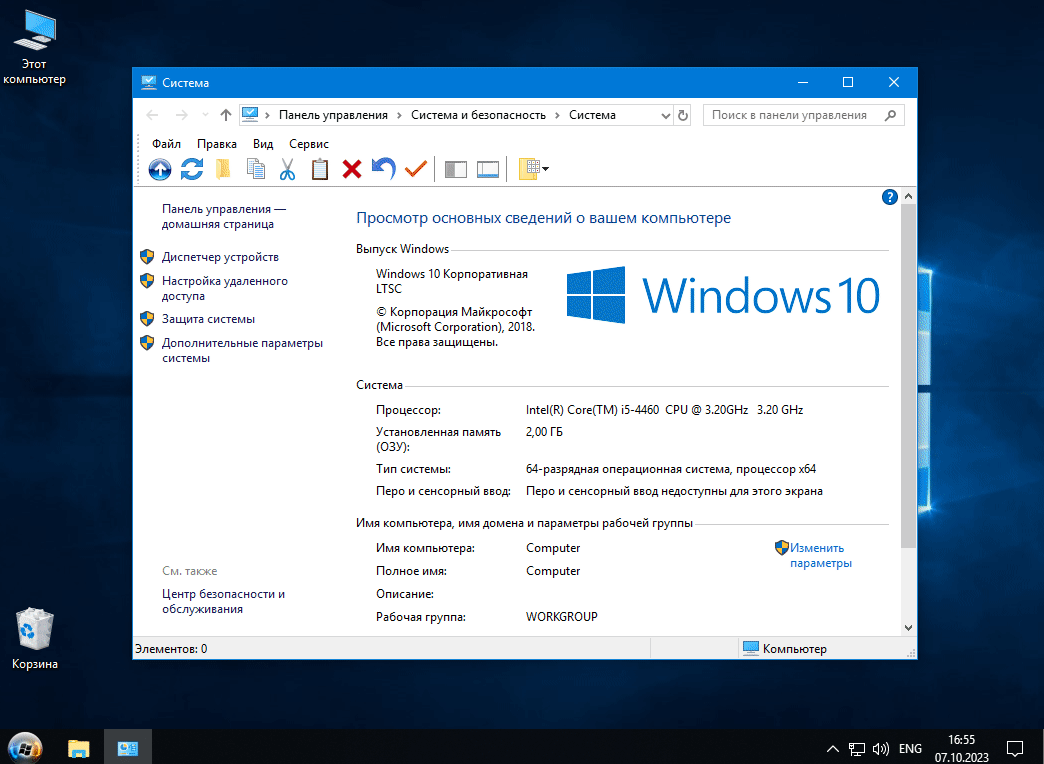This screenshot has width=1044, height=764.
Task: Click the blue help question mark icon
Action: tap(890, 197)
